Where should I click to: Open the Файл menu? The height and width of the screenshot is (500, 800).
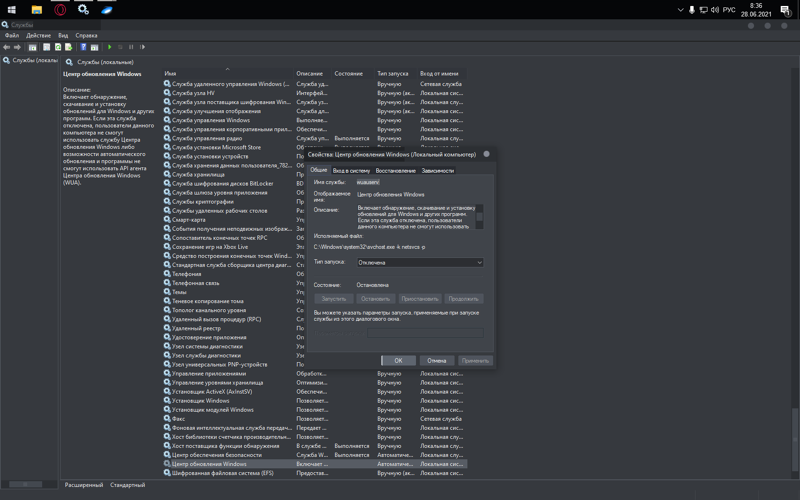(12, 35)
